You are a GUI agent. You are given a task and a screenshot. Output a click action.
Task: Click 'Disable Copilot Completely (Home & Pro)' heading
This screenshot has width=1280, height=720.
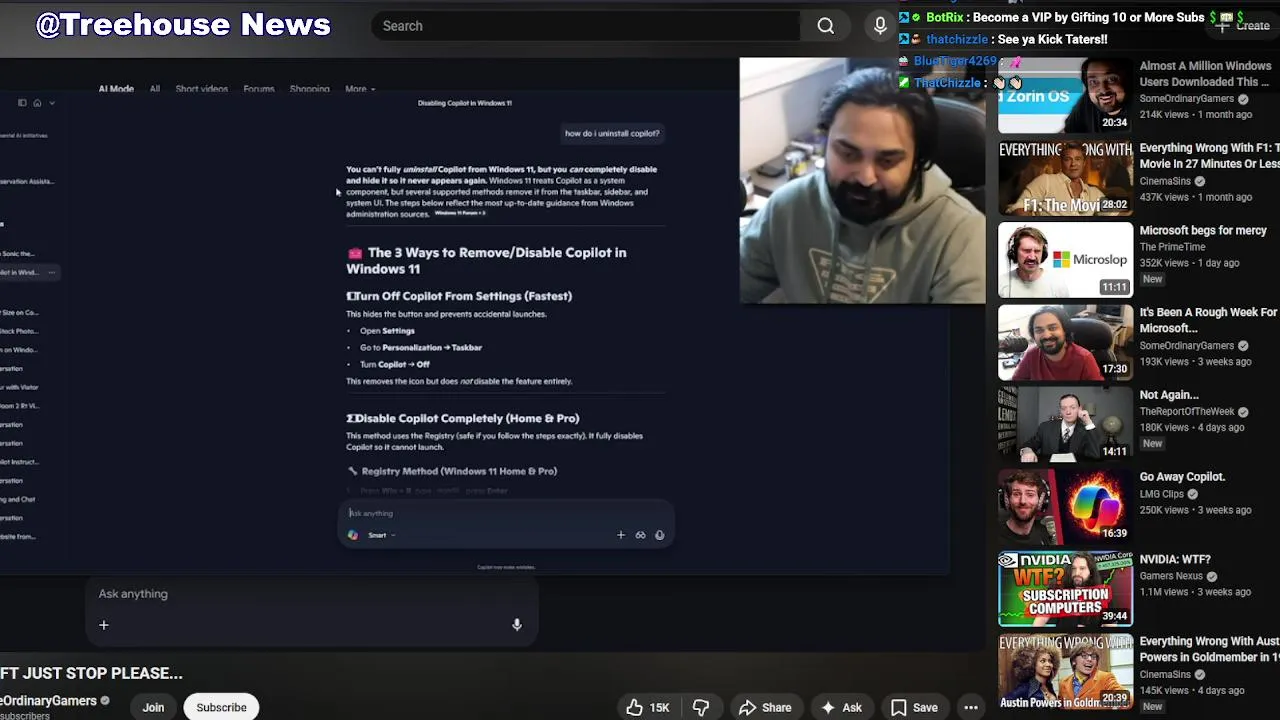click(x=463, y=418)
